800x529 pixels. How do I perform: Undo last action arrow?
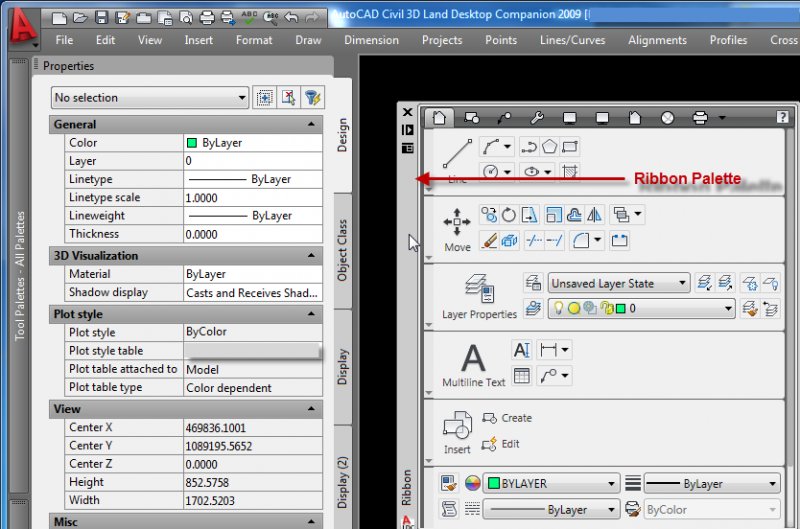point(291,18)
